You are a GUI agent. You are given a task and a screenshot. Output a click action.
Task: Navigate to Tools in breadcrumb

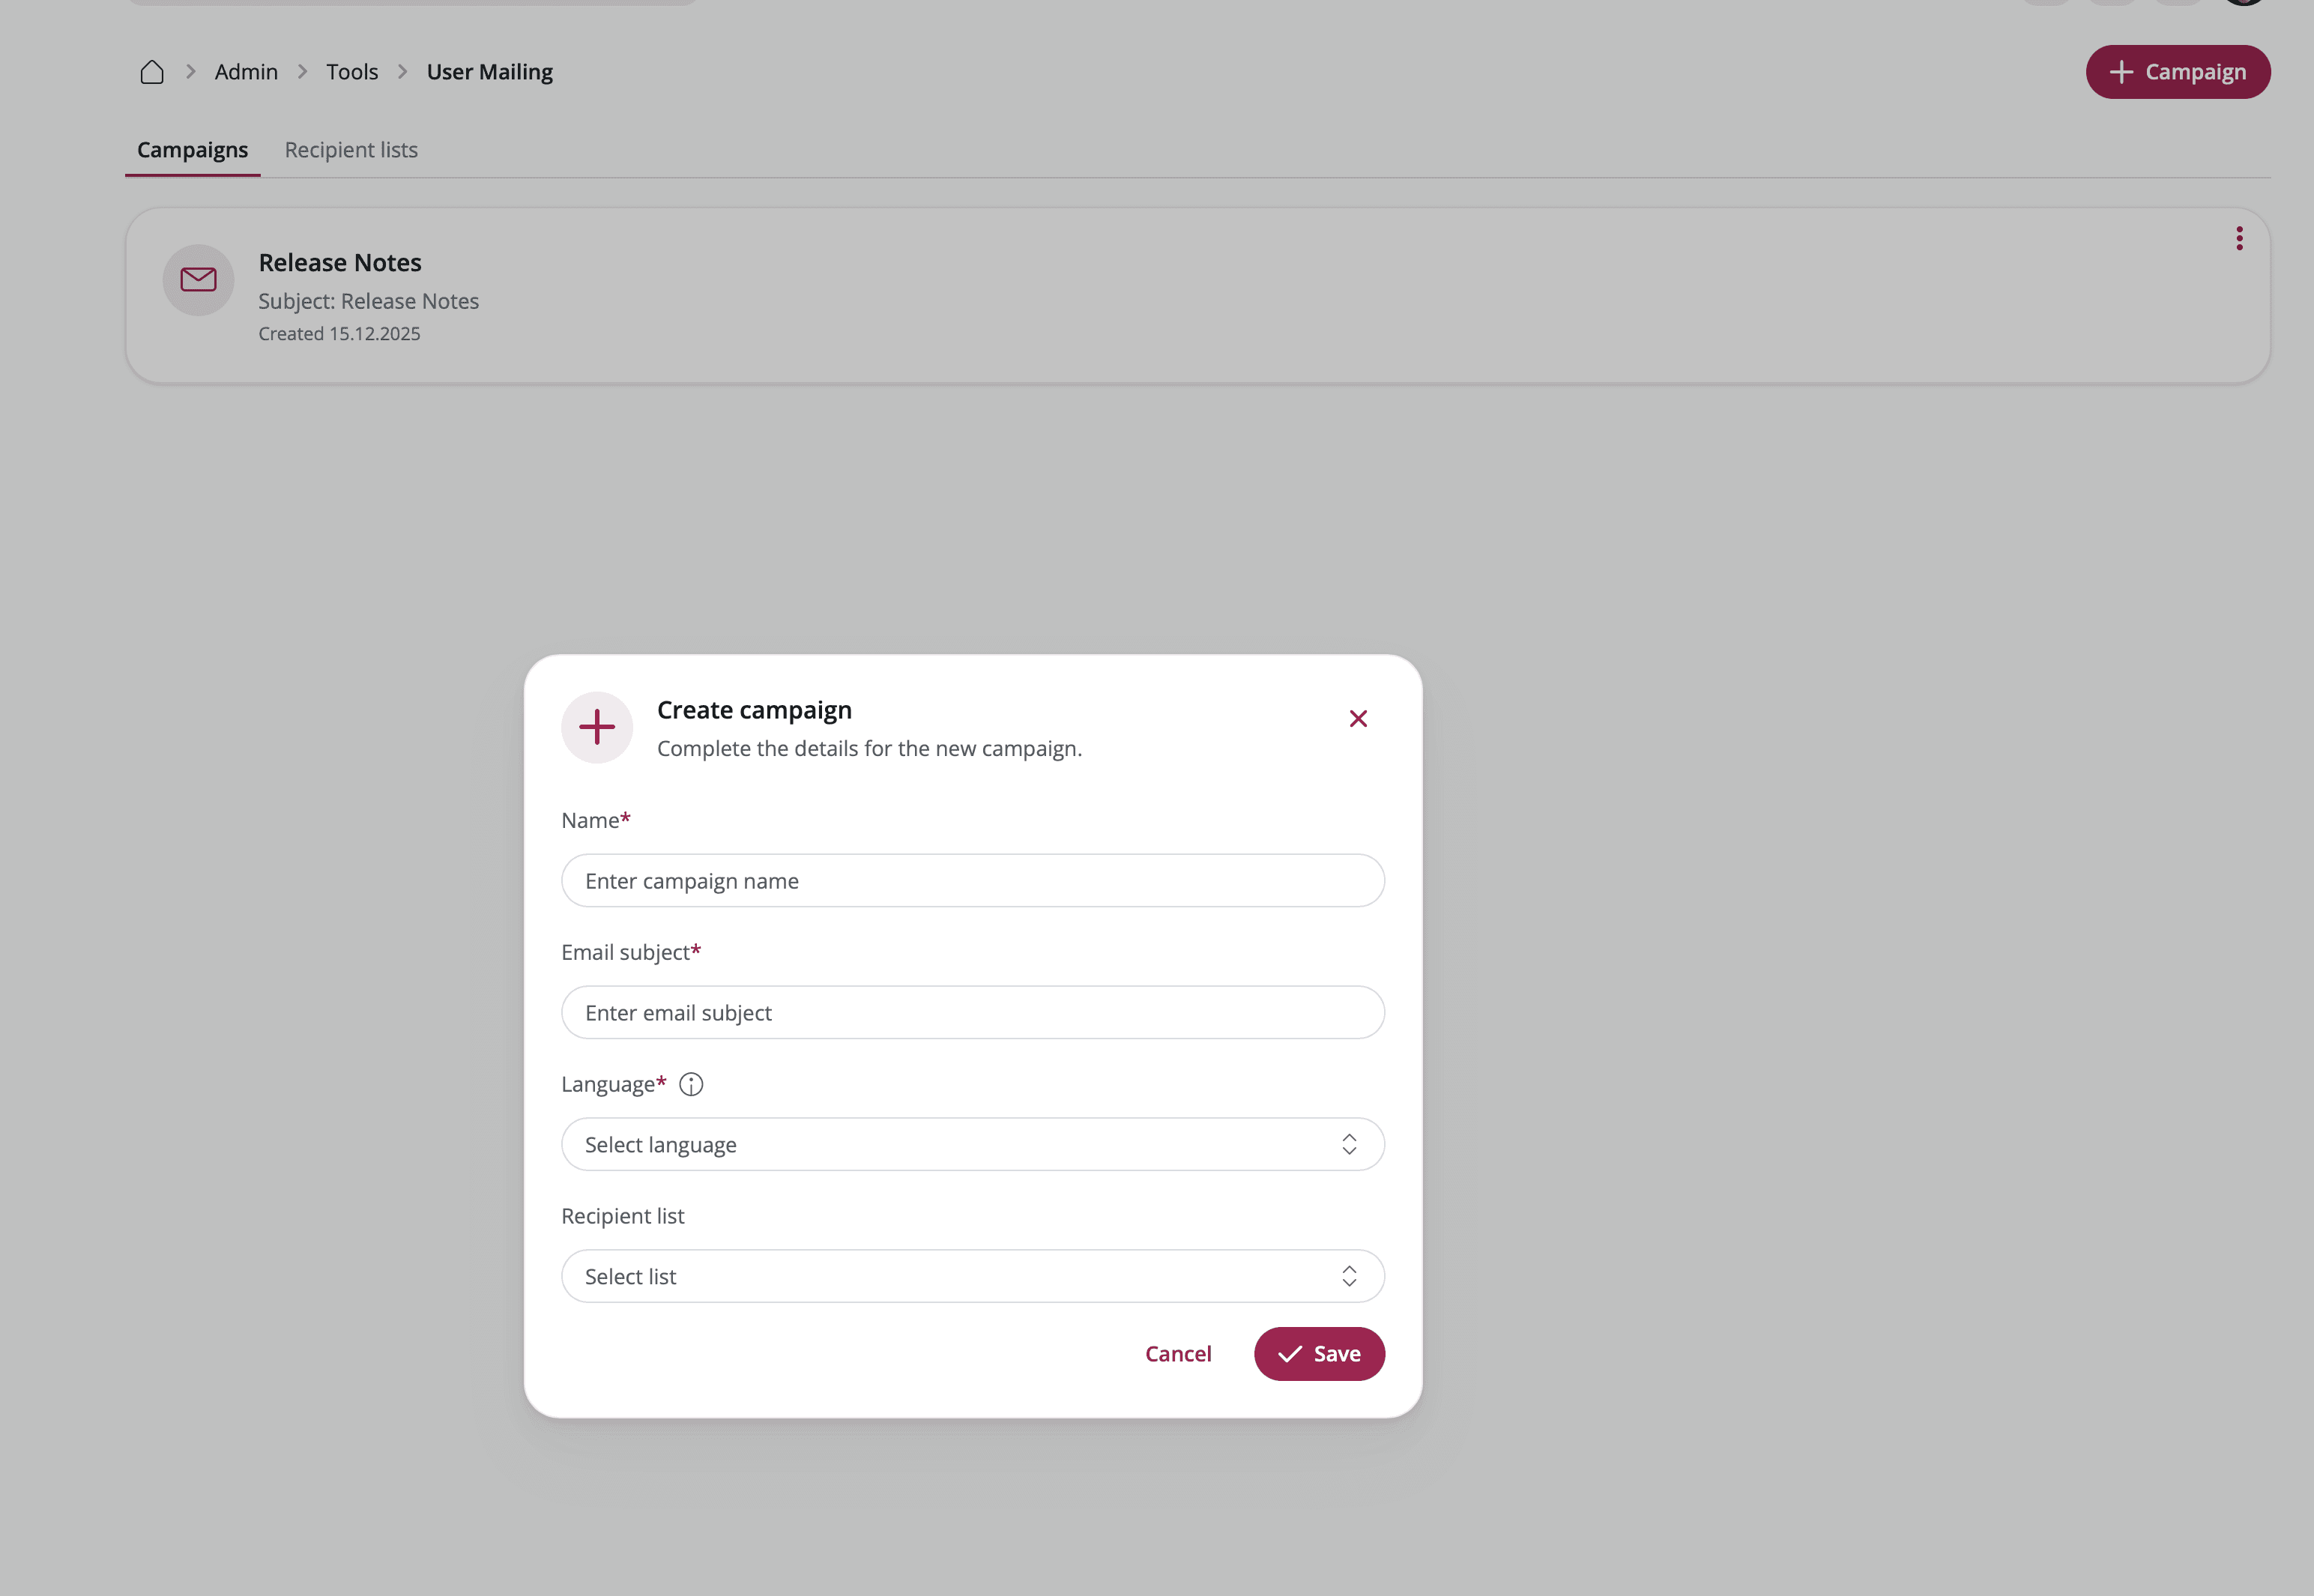coord(352,72)
